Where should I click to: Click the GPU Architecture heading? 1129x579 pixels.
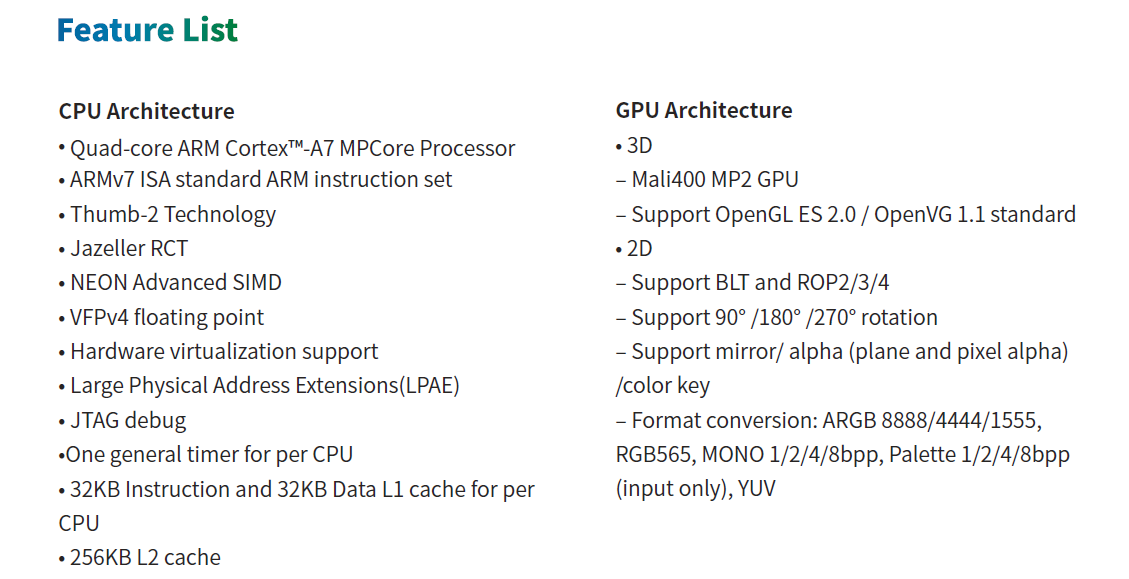click(704, 110)
